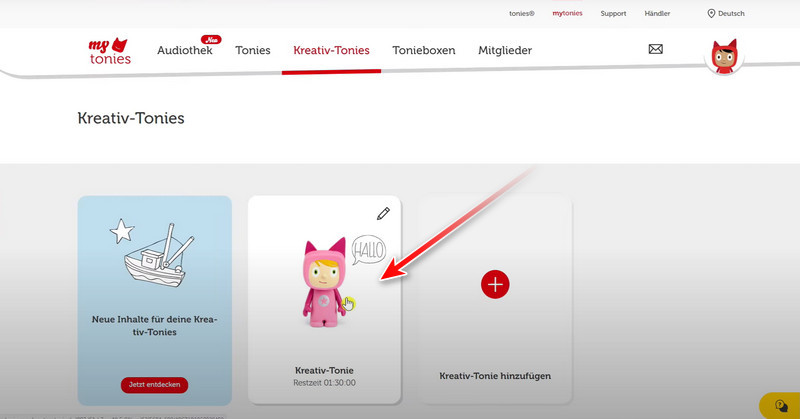The image size is (800, 419).
Task: Click the Neu badge on Audiothek
Action: point(211,40)
